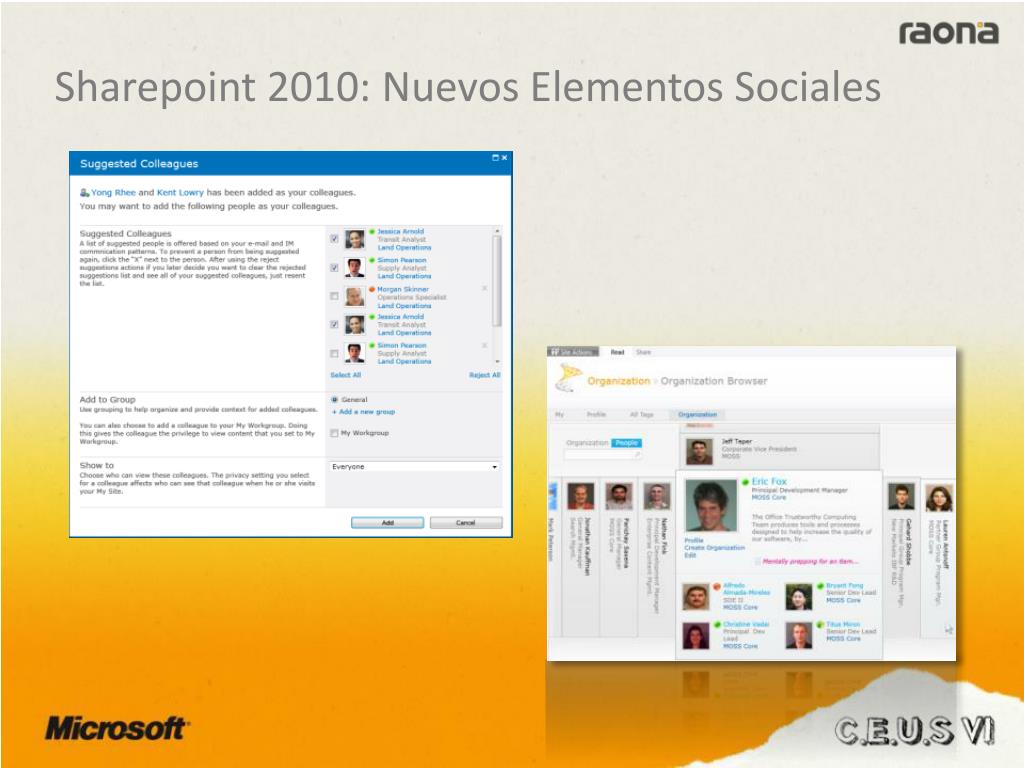Open the Bryant Fong name link
This screenshot has height=768, width=1024.
(x=844, y=586)
